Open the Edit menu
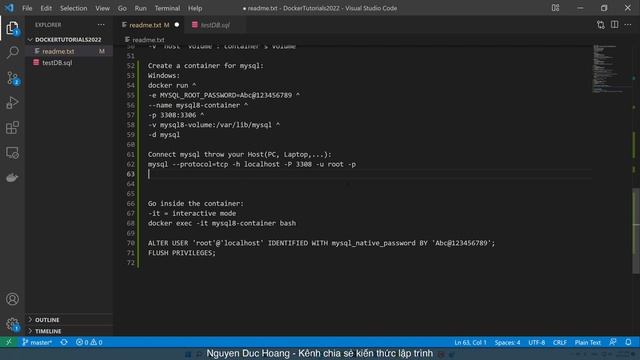Viewport: 640px width, 360px height. pyautogui.click(x=46, y=8)
